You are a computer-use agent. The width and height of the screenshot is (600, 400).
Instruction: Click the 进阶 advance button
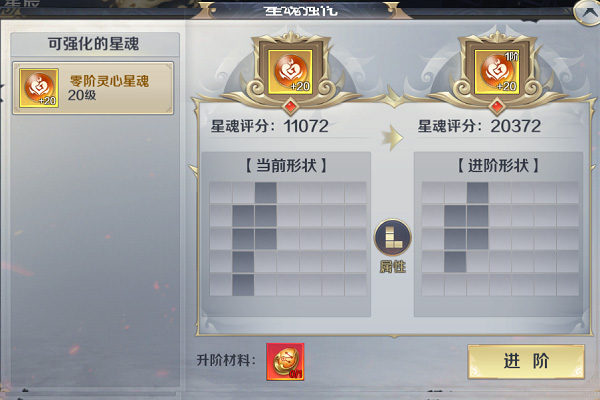(x=526, y=361)
